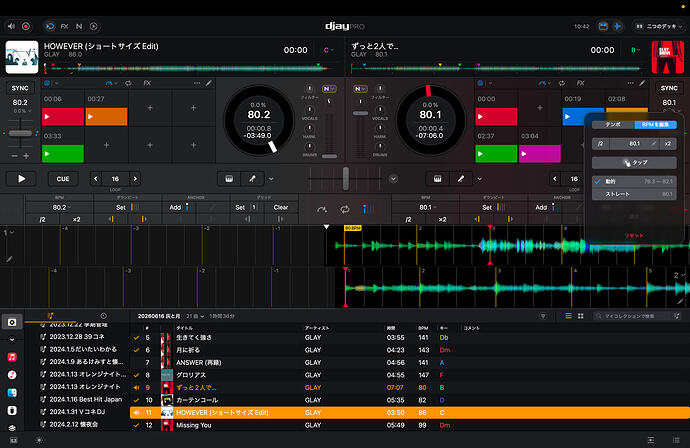Open deck 2 FX above the cue pads
The image size is (690, 448).
click(x=580, y=83)
